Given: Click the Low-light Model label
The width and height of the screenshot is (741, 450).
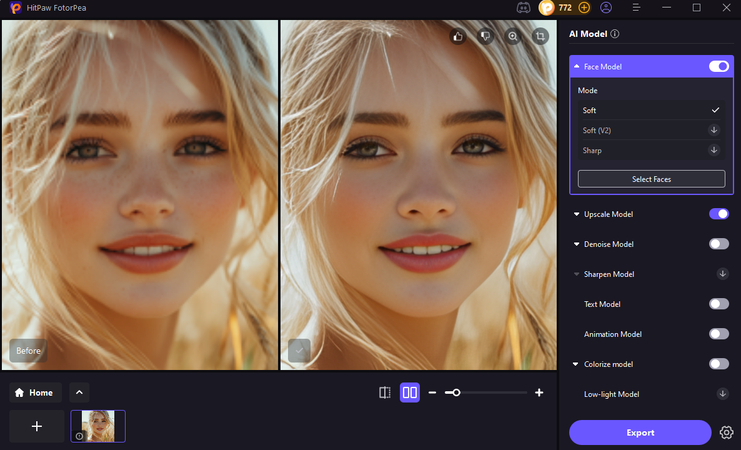Looking at the screenshot, I should [x=611, y=394].
